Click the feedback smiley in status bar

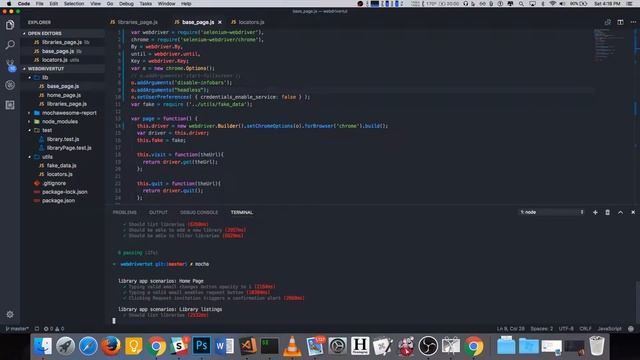[x=631, y=329]
